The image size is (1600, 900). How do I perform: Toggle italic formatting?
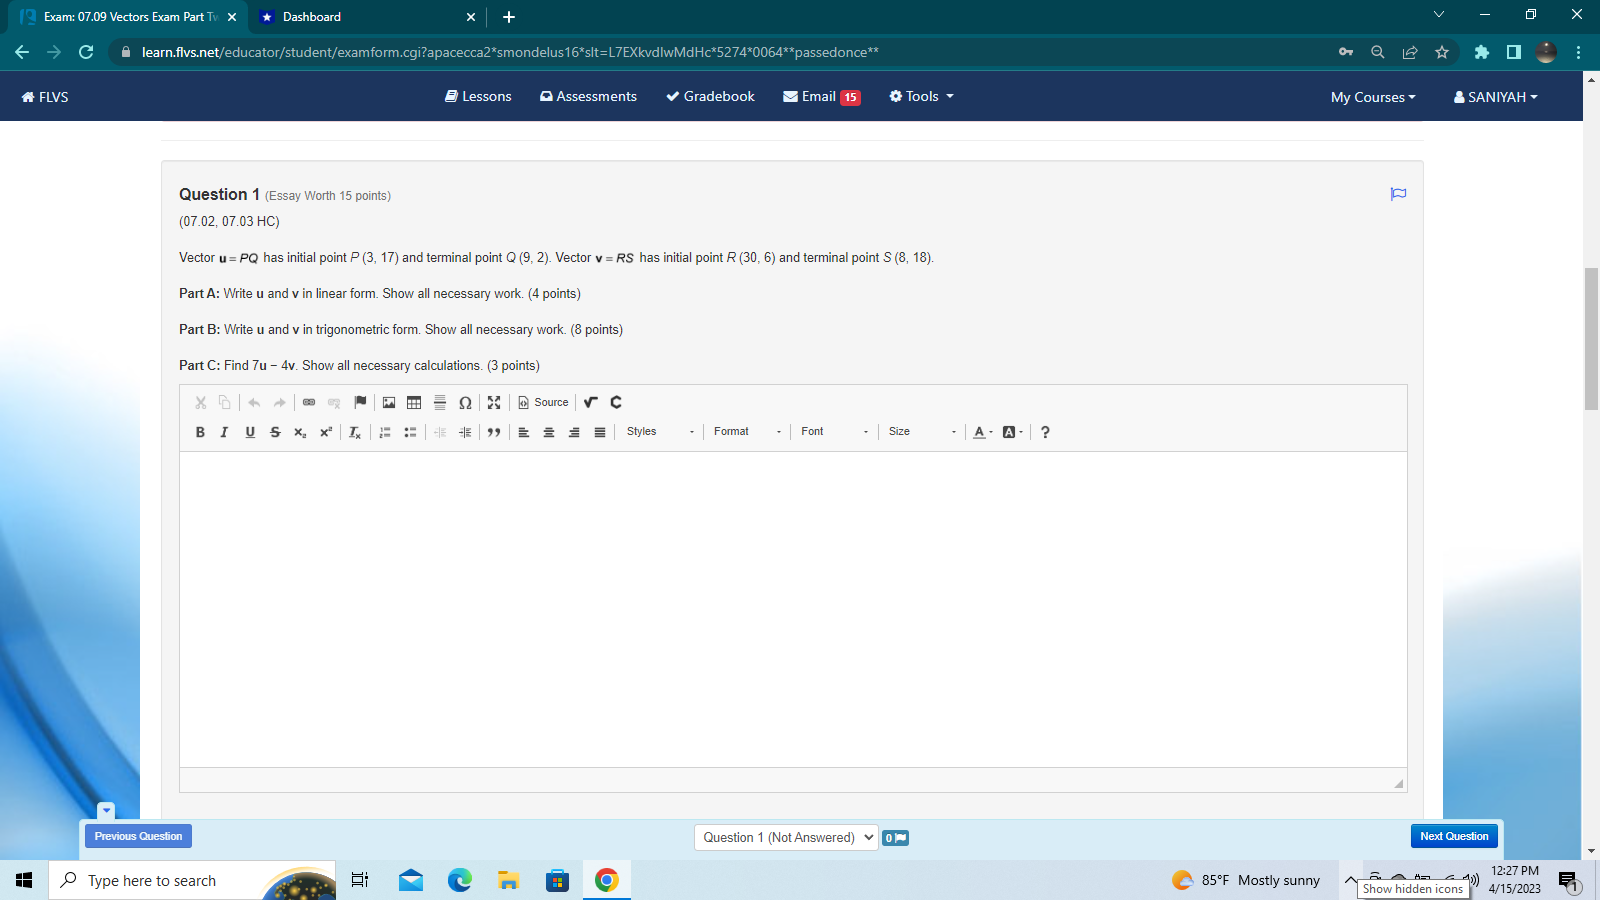tap(224, 432)
